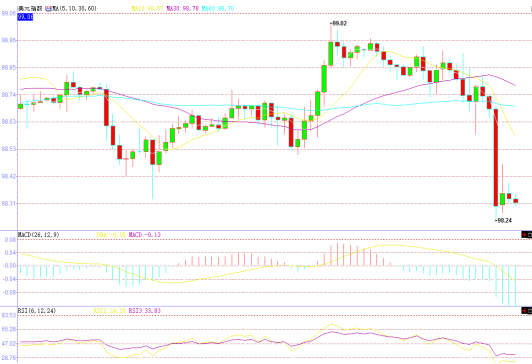Select the RSI(6,12,24) indicator label
This screenshot has width=532, height=364.
click(x=37, y=311)
